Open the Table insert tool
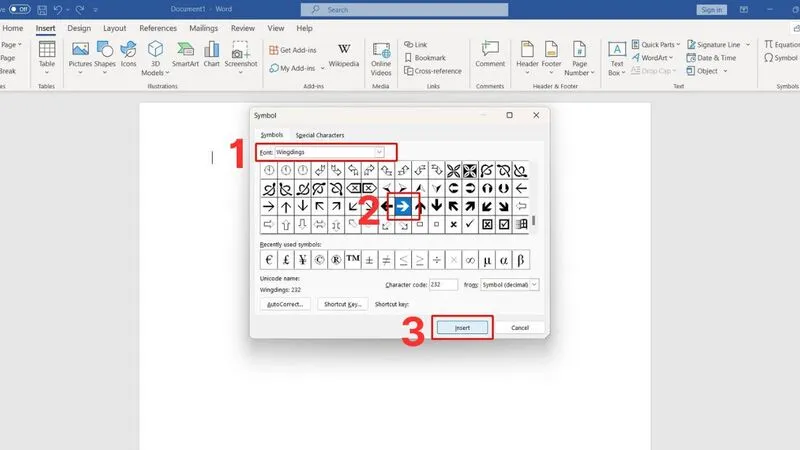This screenshot has width=800, height=450. (x=46, y=58)
